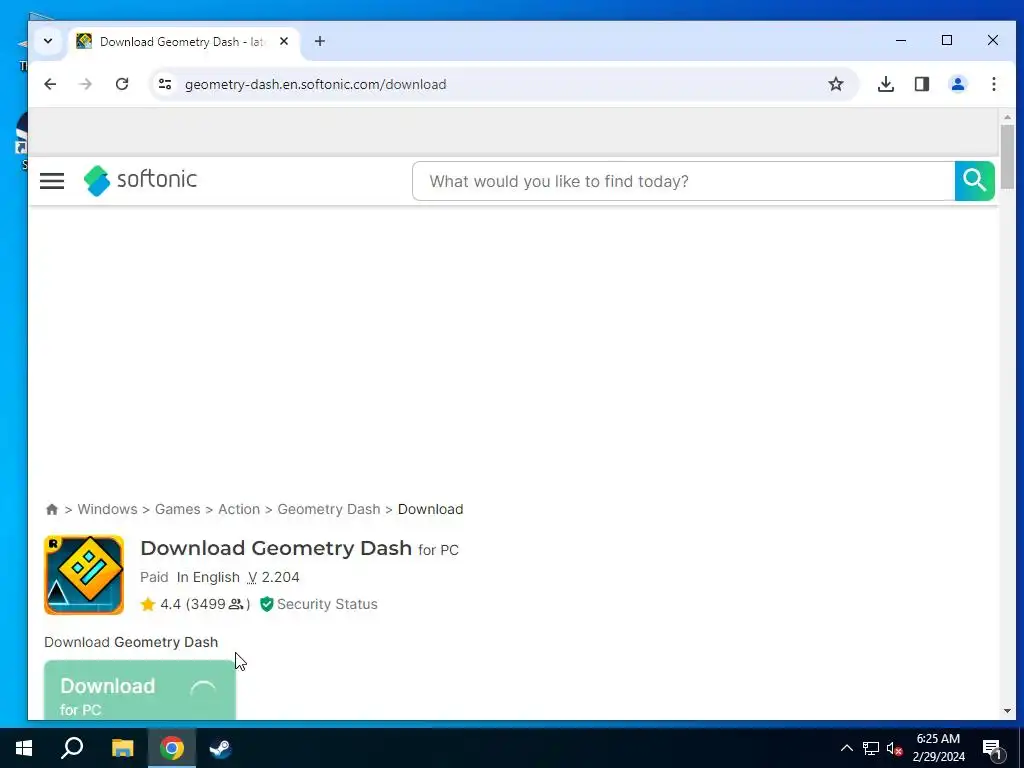Show hidden tray icons
The image size is (1024, 768).
pos(846,748)
